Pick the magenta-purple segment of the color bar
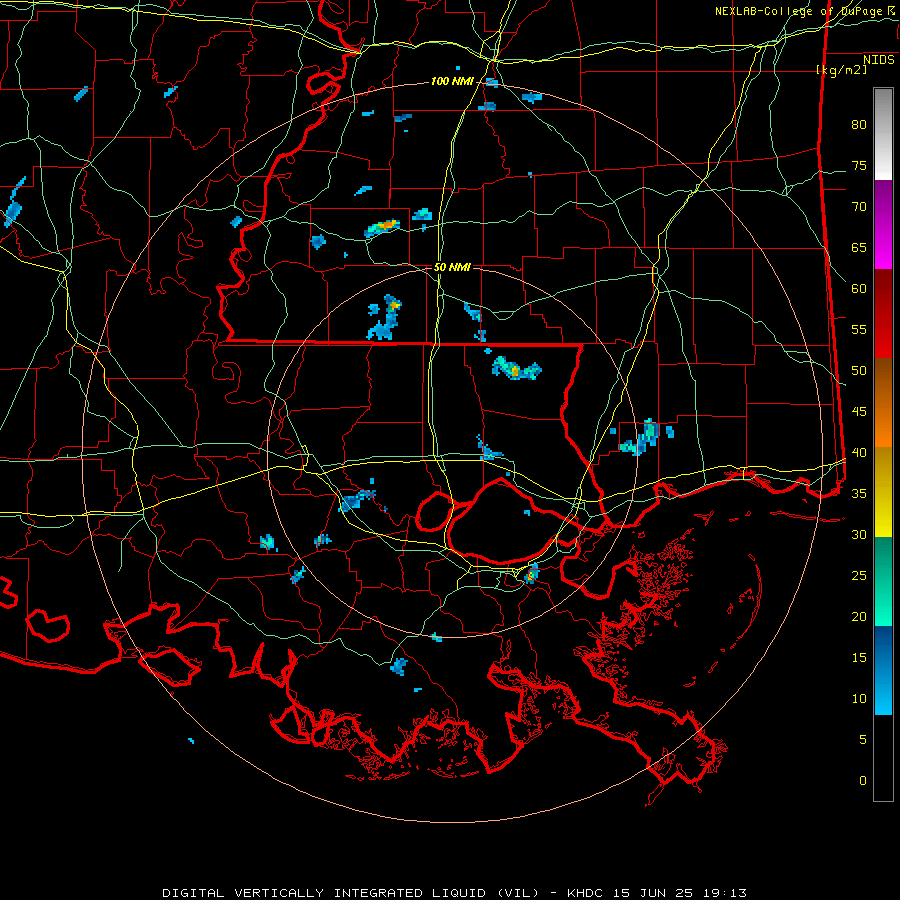The width and height of the screenshot is (900, 900). click(x=883, y=225)
